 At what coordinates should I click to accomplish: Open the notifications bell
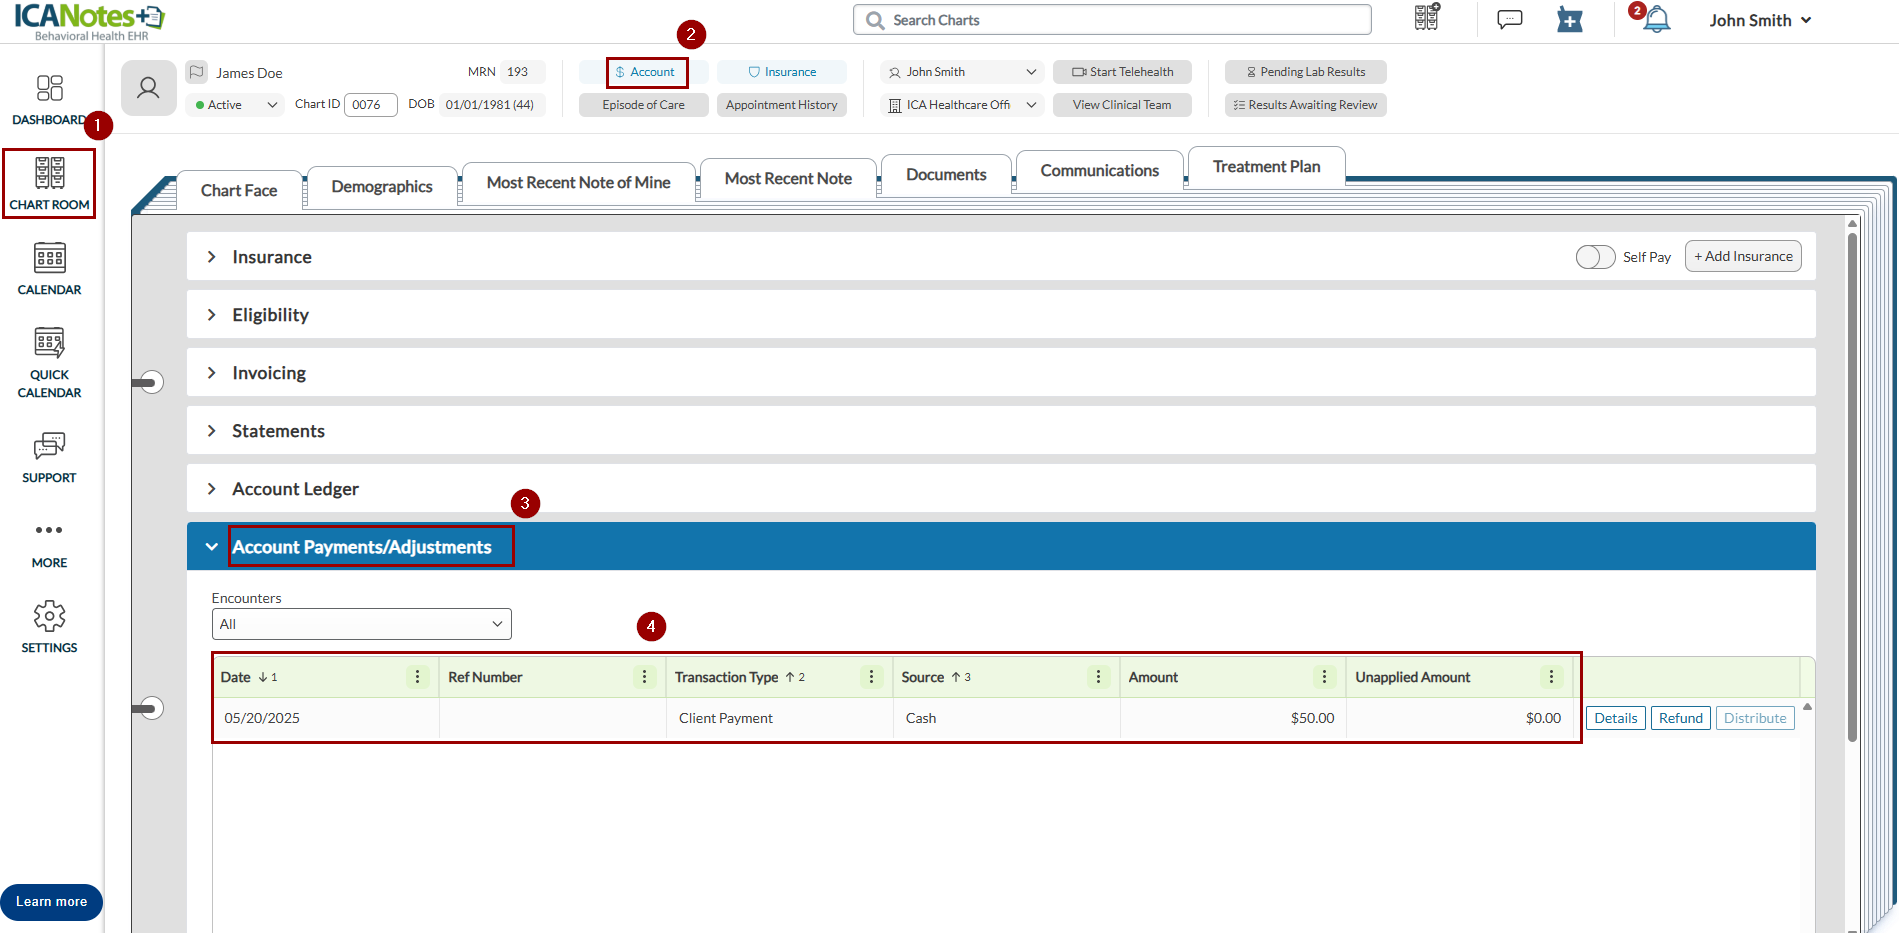coord(1657,19)
